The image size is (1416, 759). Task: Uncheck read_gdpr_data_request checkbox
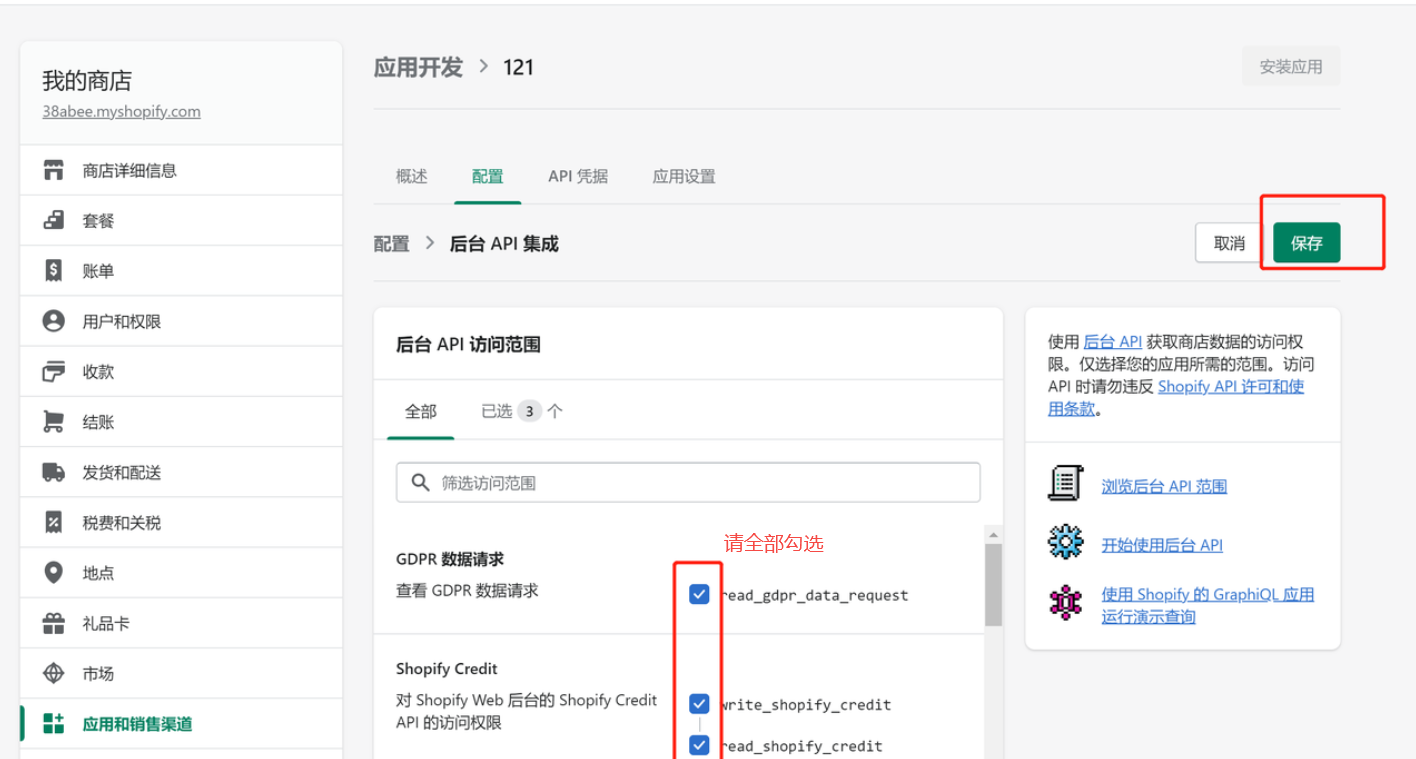tap(699, 594)
